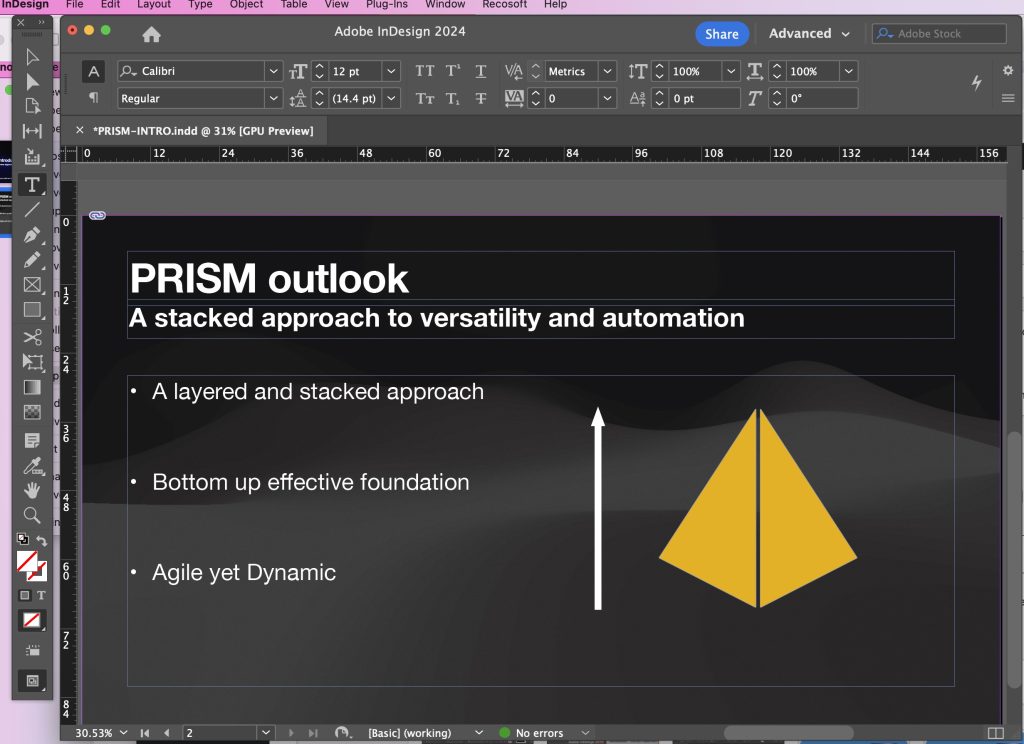The image size is (1024, 744).
Task: Toggle All Caps formatting
Action: (425, 71)
